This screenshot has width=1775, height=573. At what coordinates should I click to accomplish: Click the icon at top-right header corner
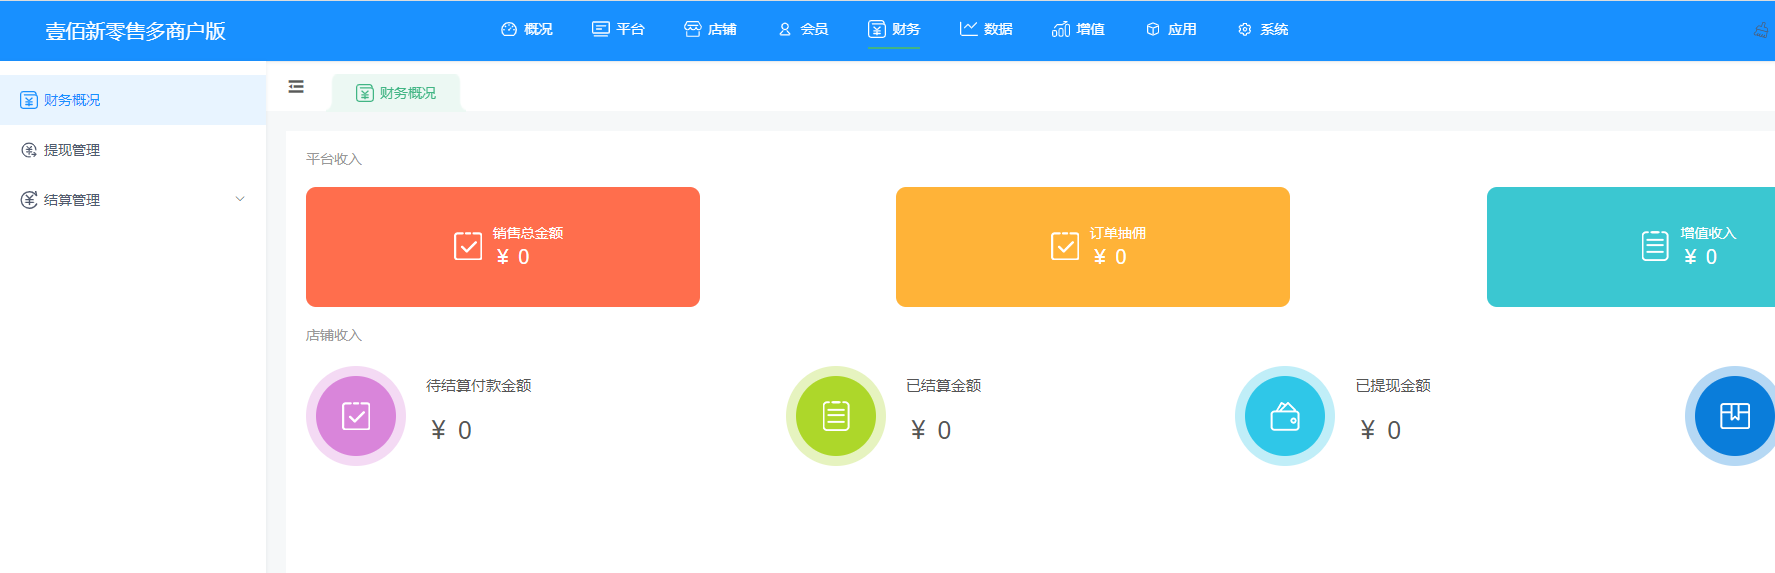1762,30
